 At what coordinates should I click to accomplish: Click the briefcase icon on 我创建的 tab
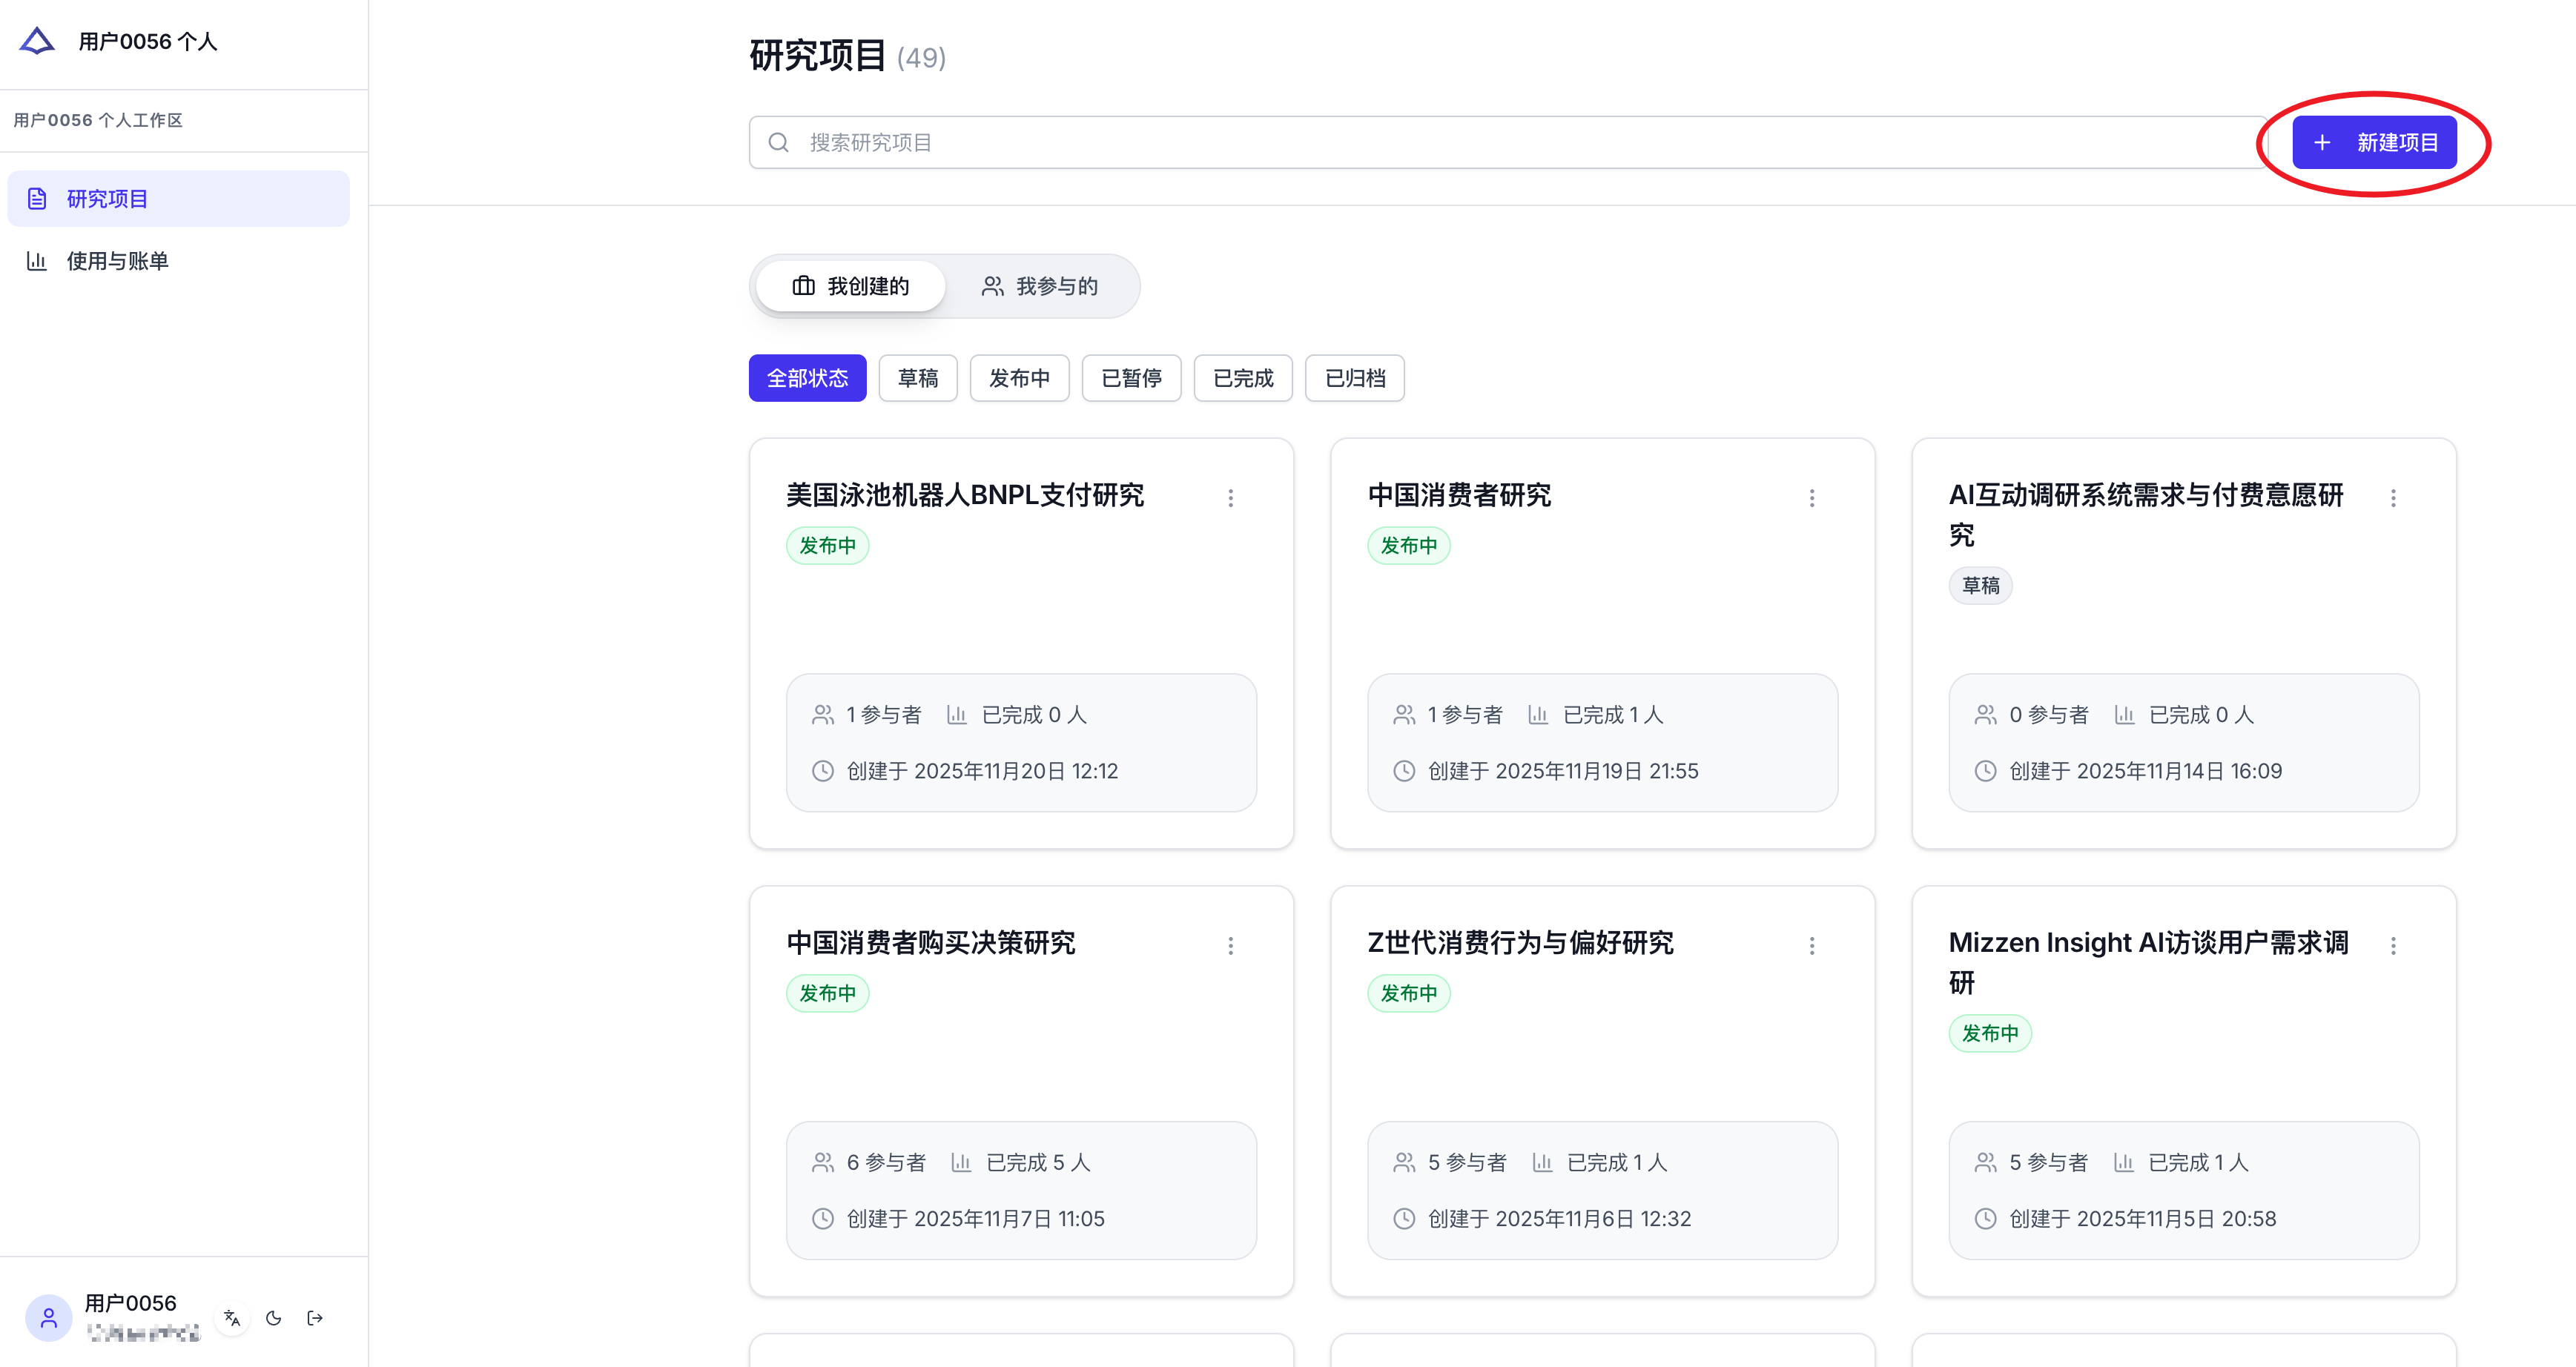[803, 286]
